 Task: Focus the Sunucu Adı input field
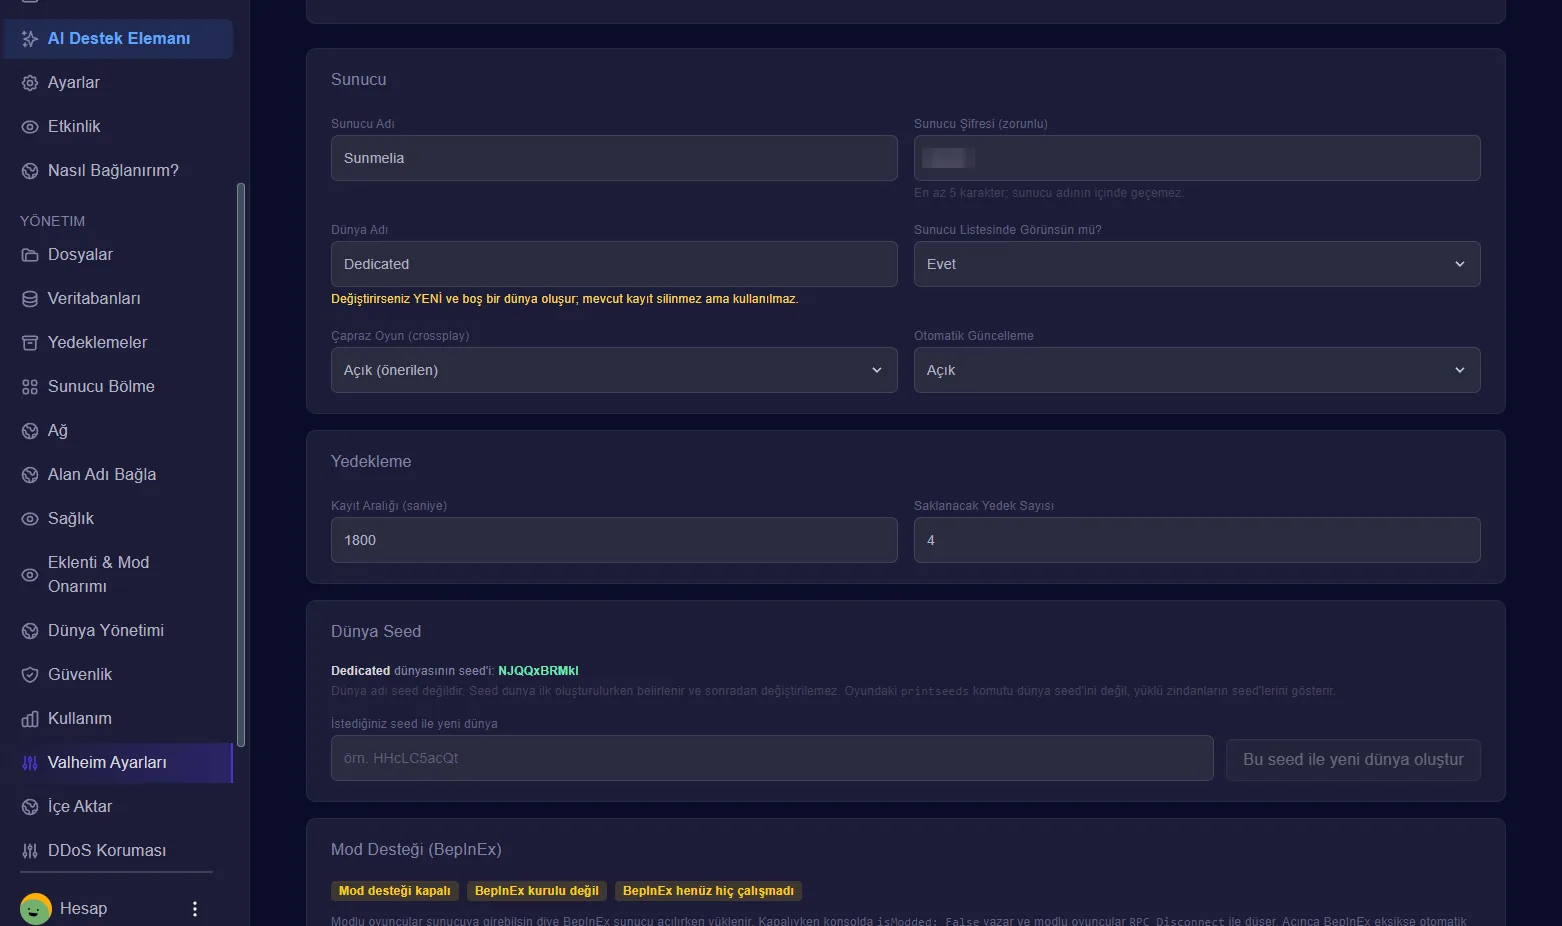614,158
